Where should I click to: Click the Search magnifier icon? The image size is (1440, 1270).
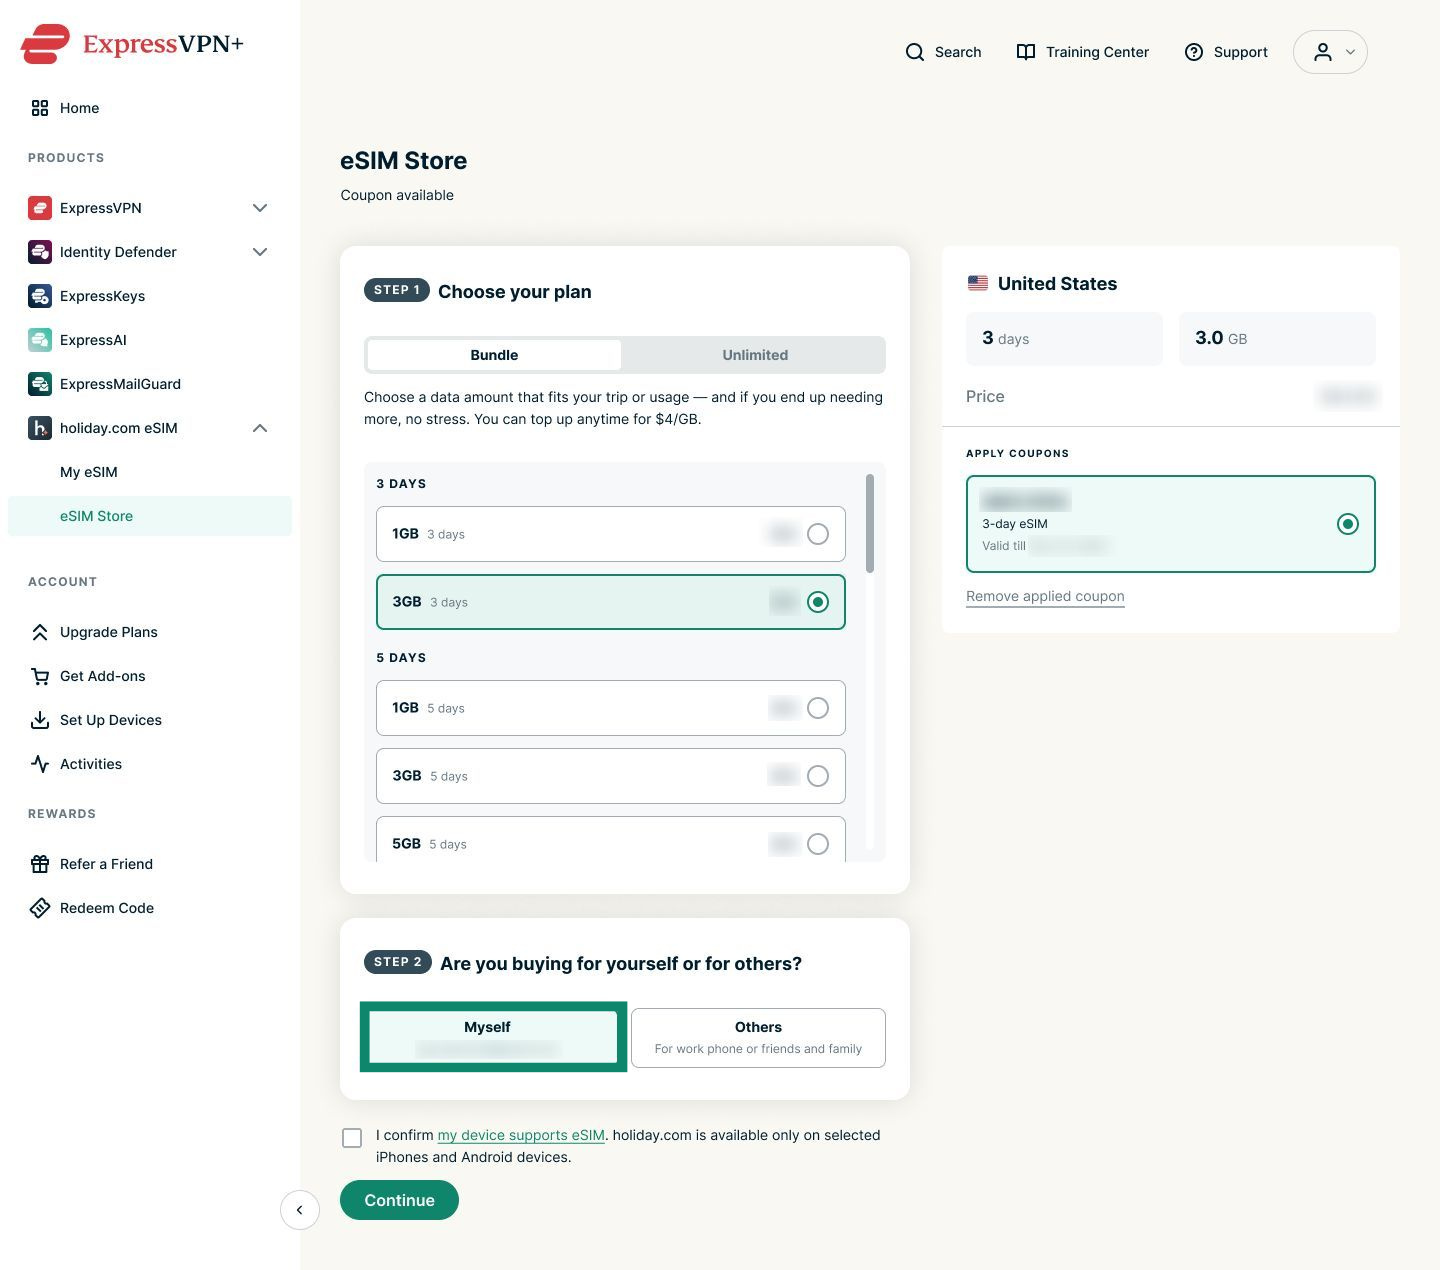[x=915, y=52]
